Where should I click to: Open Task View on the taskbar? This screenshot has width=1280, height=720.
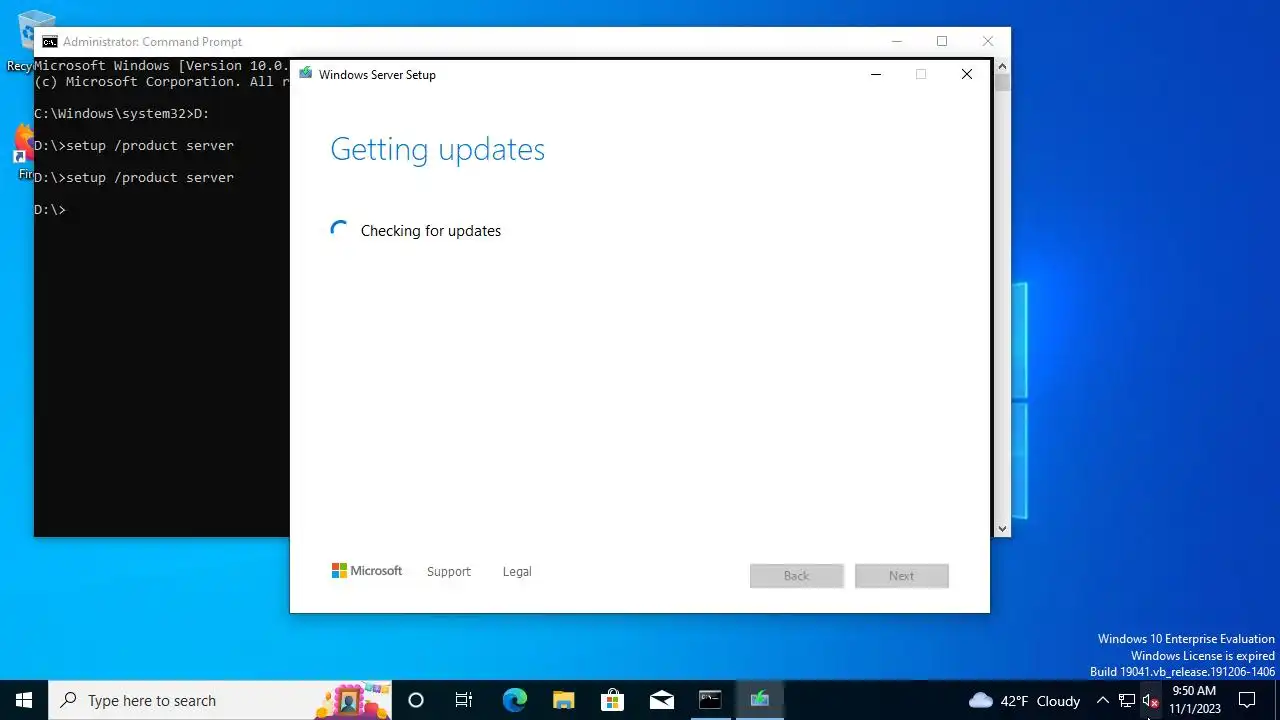464,700
